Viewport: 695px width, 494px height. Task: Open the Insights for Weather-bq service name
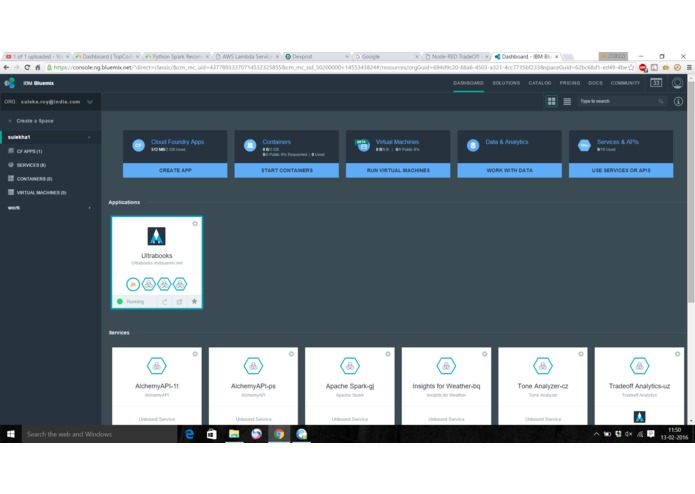(446, 386)
